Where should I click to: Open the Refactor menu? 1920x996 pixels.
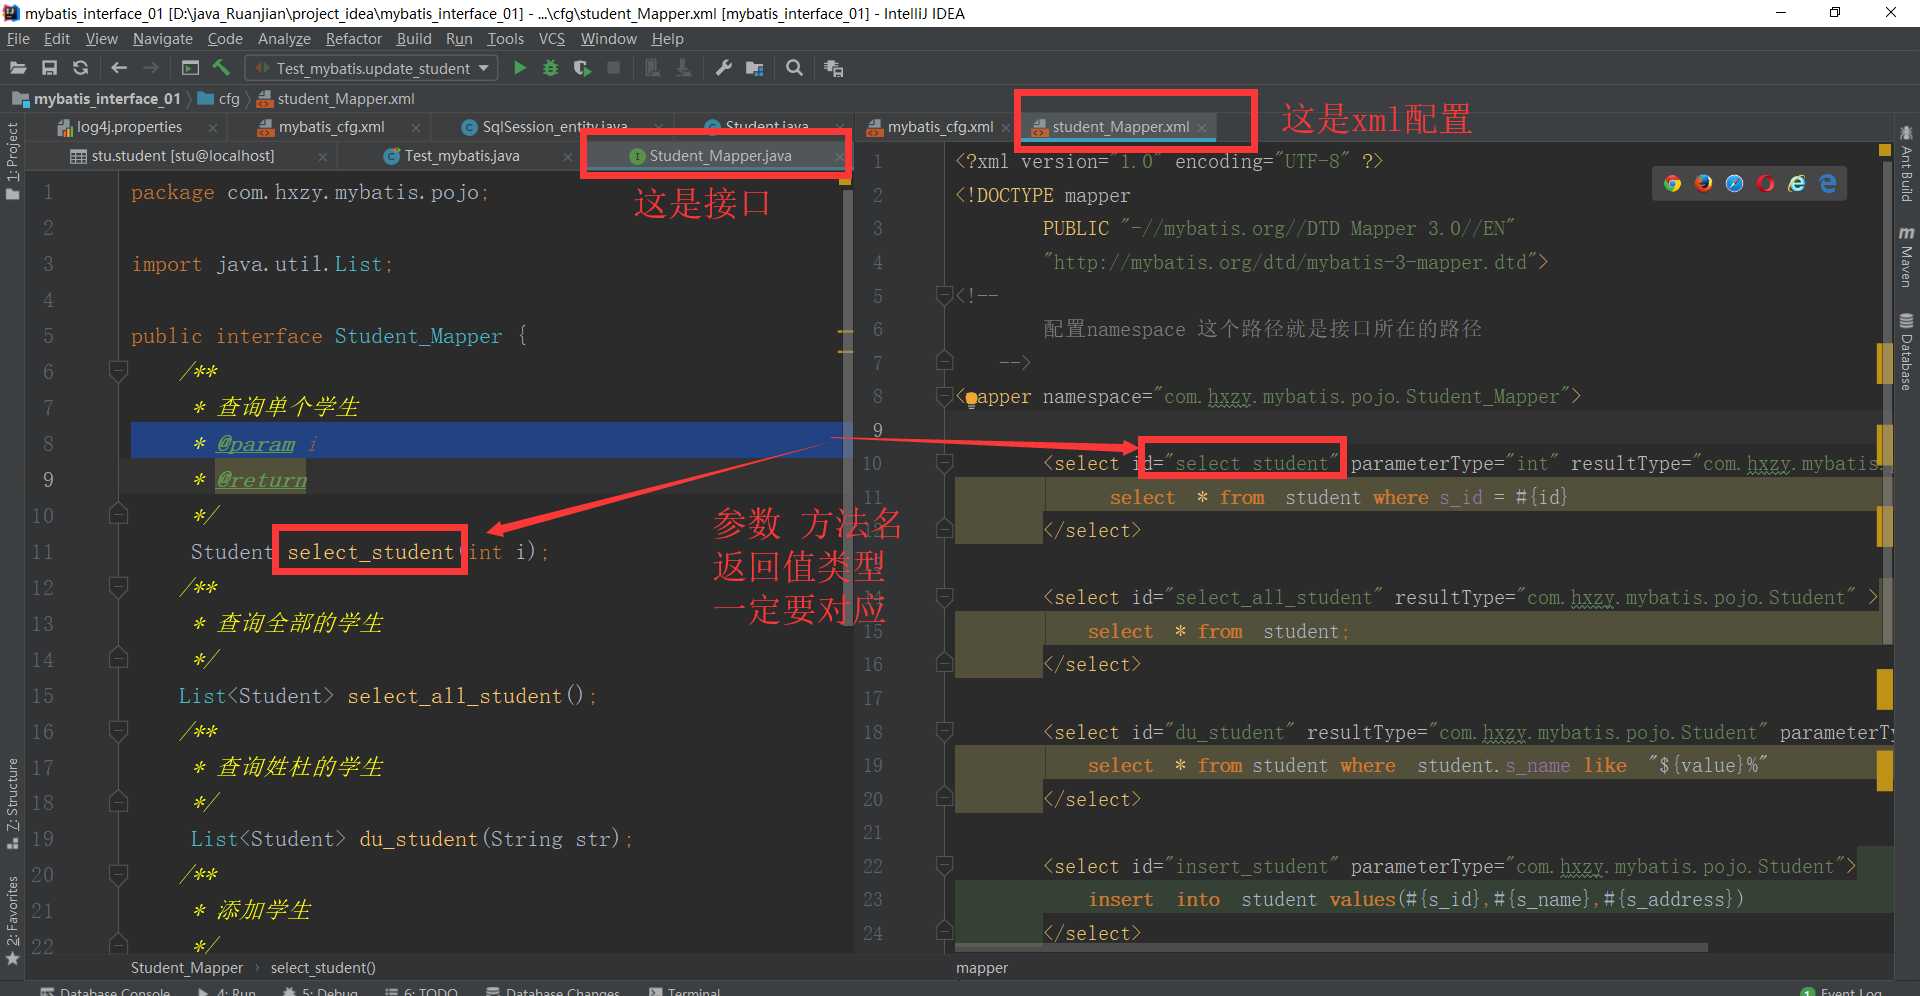[353, 39]
